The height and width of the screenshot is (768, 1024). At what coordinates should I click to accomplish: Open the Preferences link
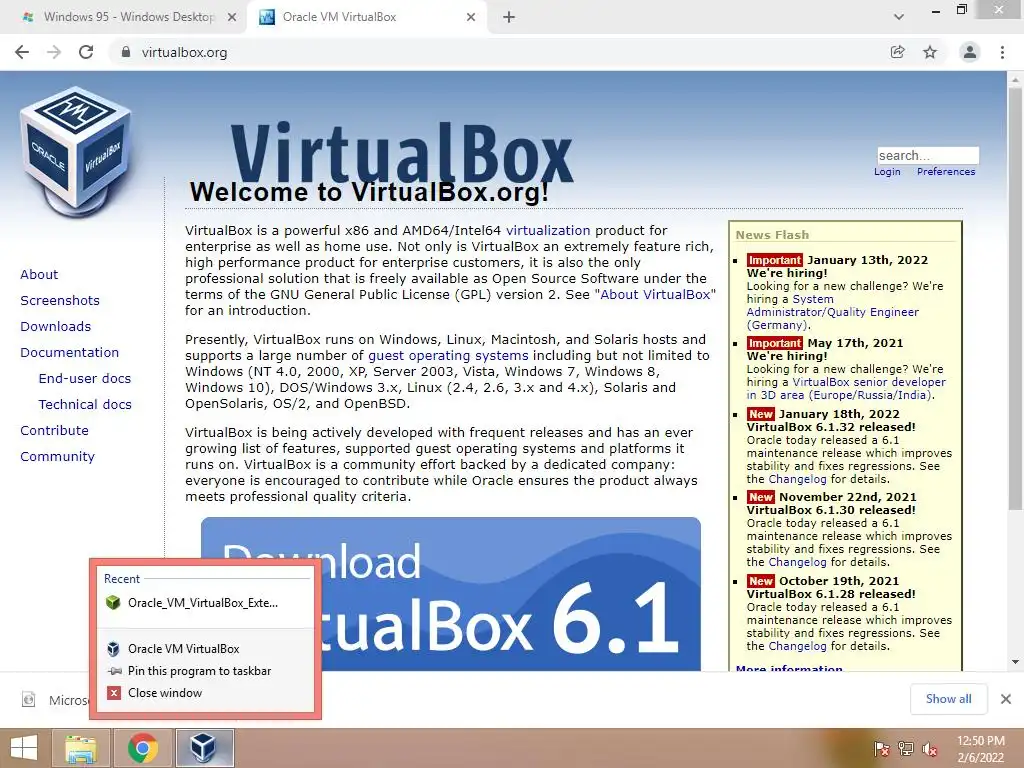(x=946, y=172)
